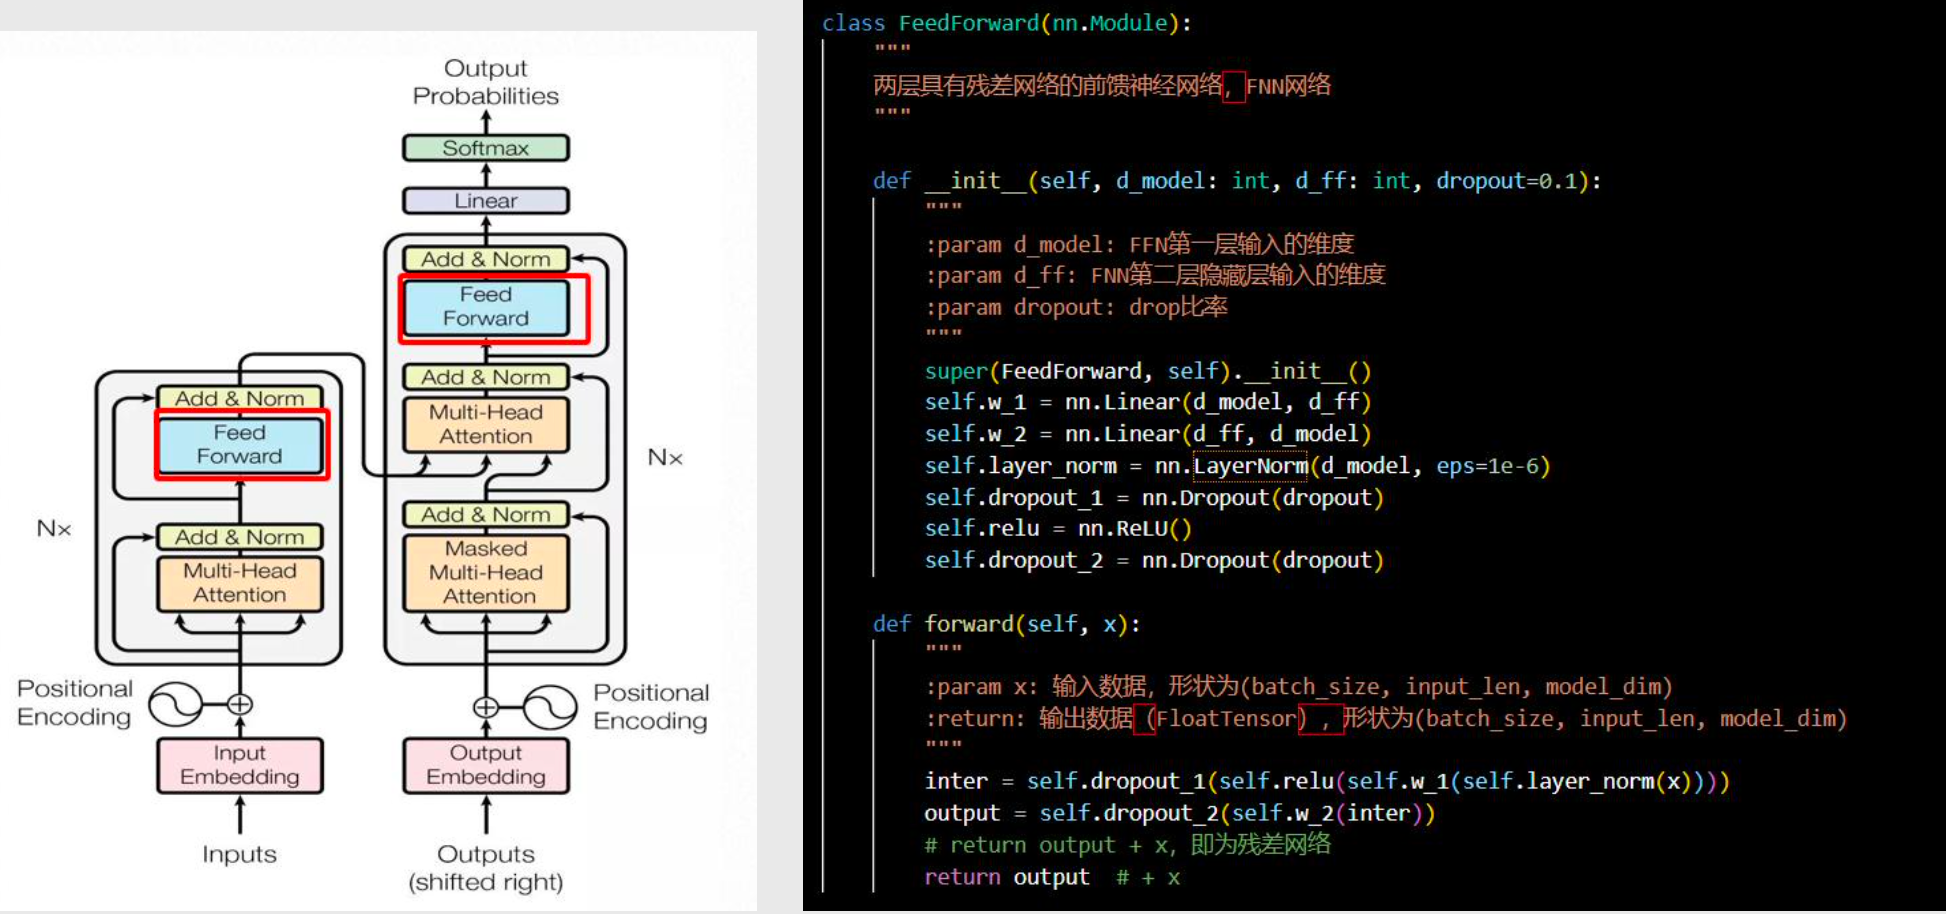Click the decoder positional encoding sine-wave symbol

(x=550, y=708)
